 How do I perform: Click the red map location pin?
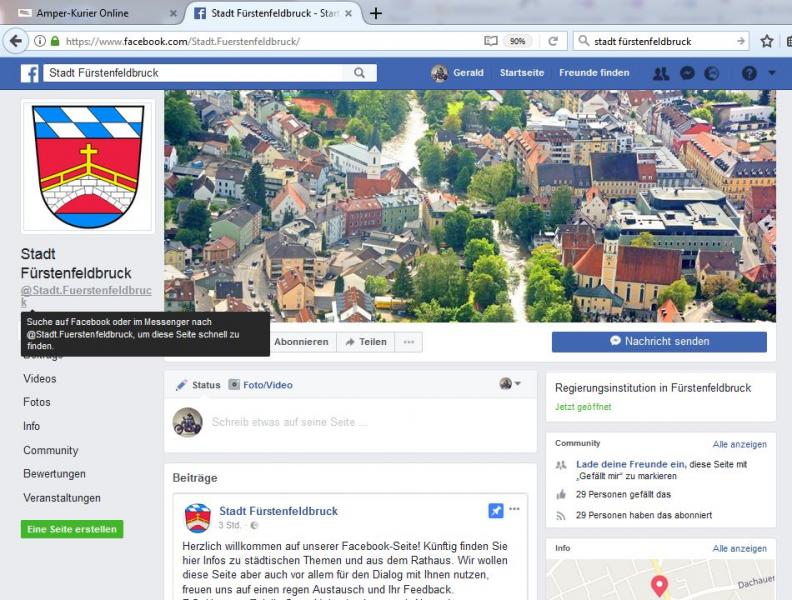[659, 586]
